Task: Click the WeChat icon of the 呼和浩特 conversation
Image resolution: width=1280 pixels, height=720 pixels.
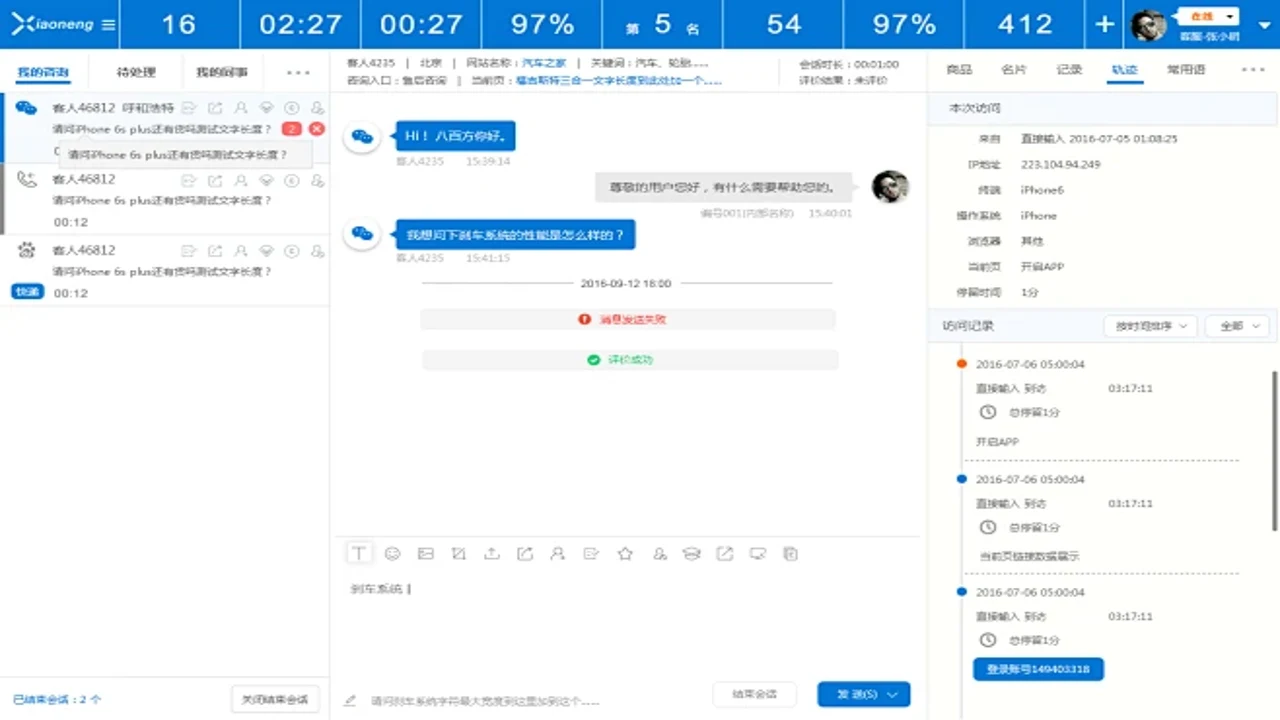Action: tap(26, 108)
